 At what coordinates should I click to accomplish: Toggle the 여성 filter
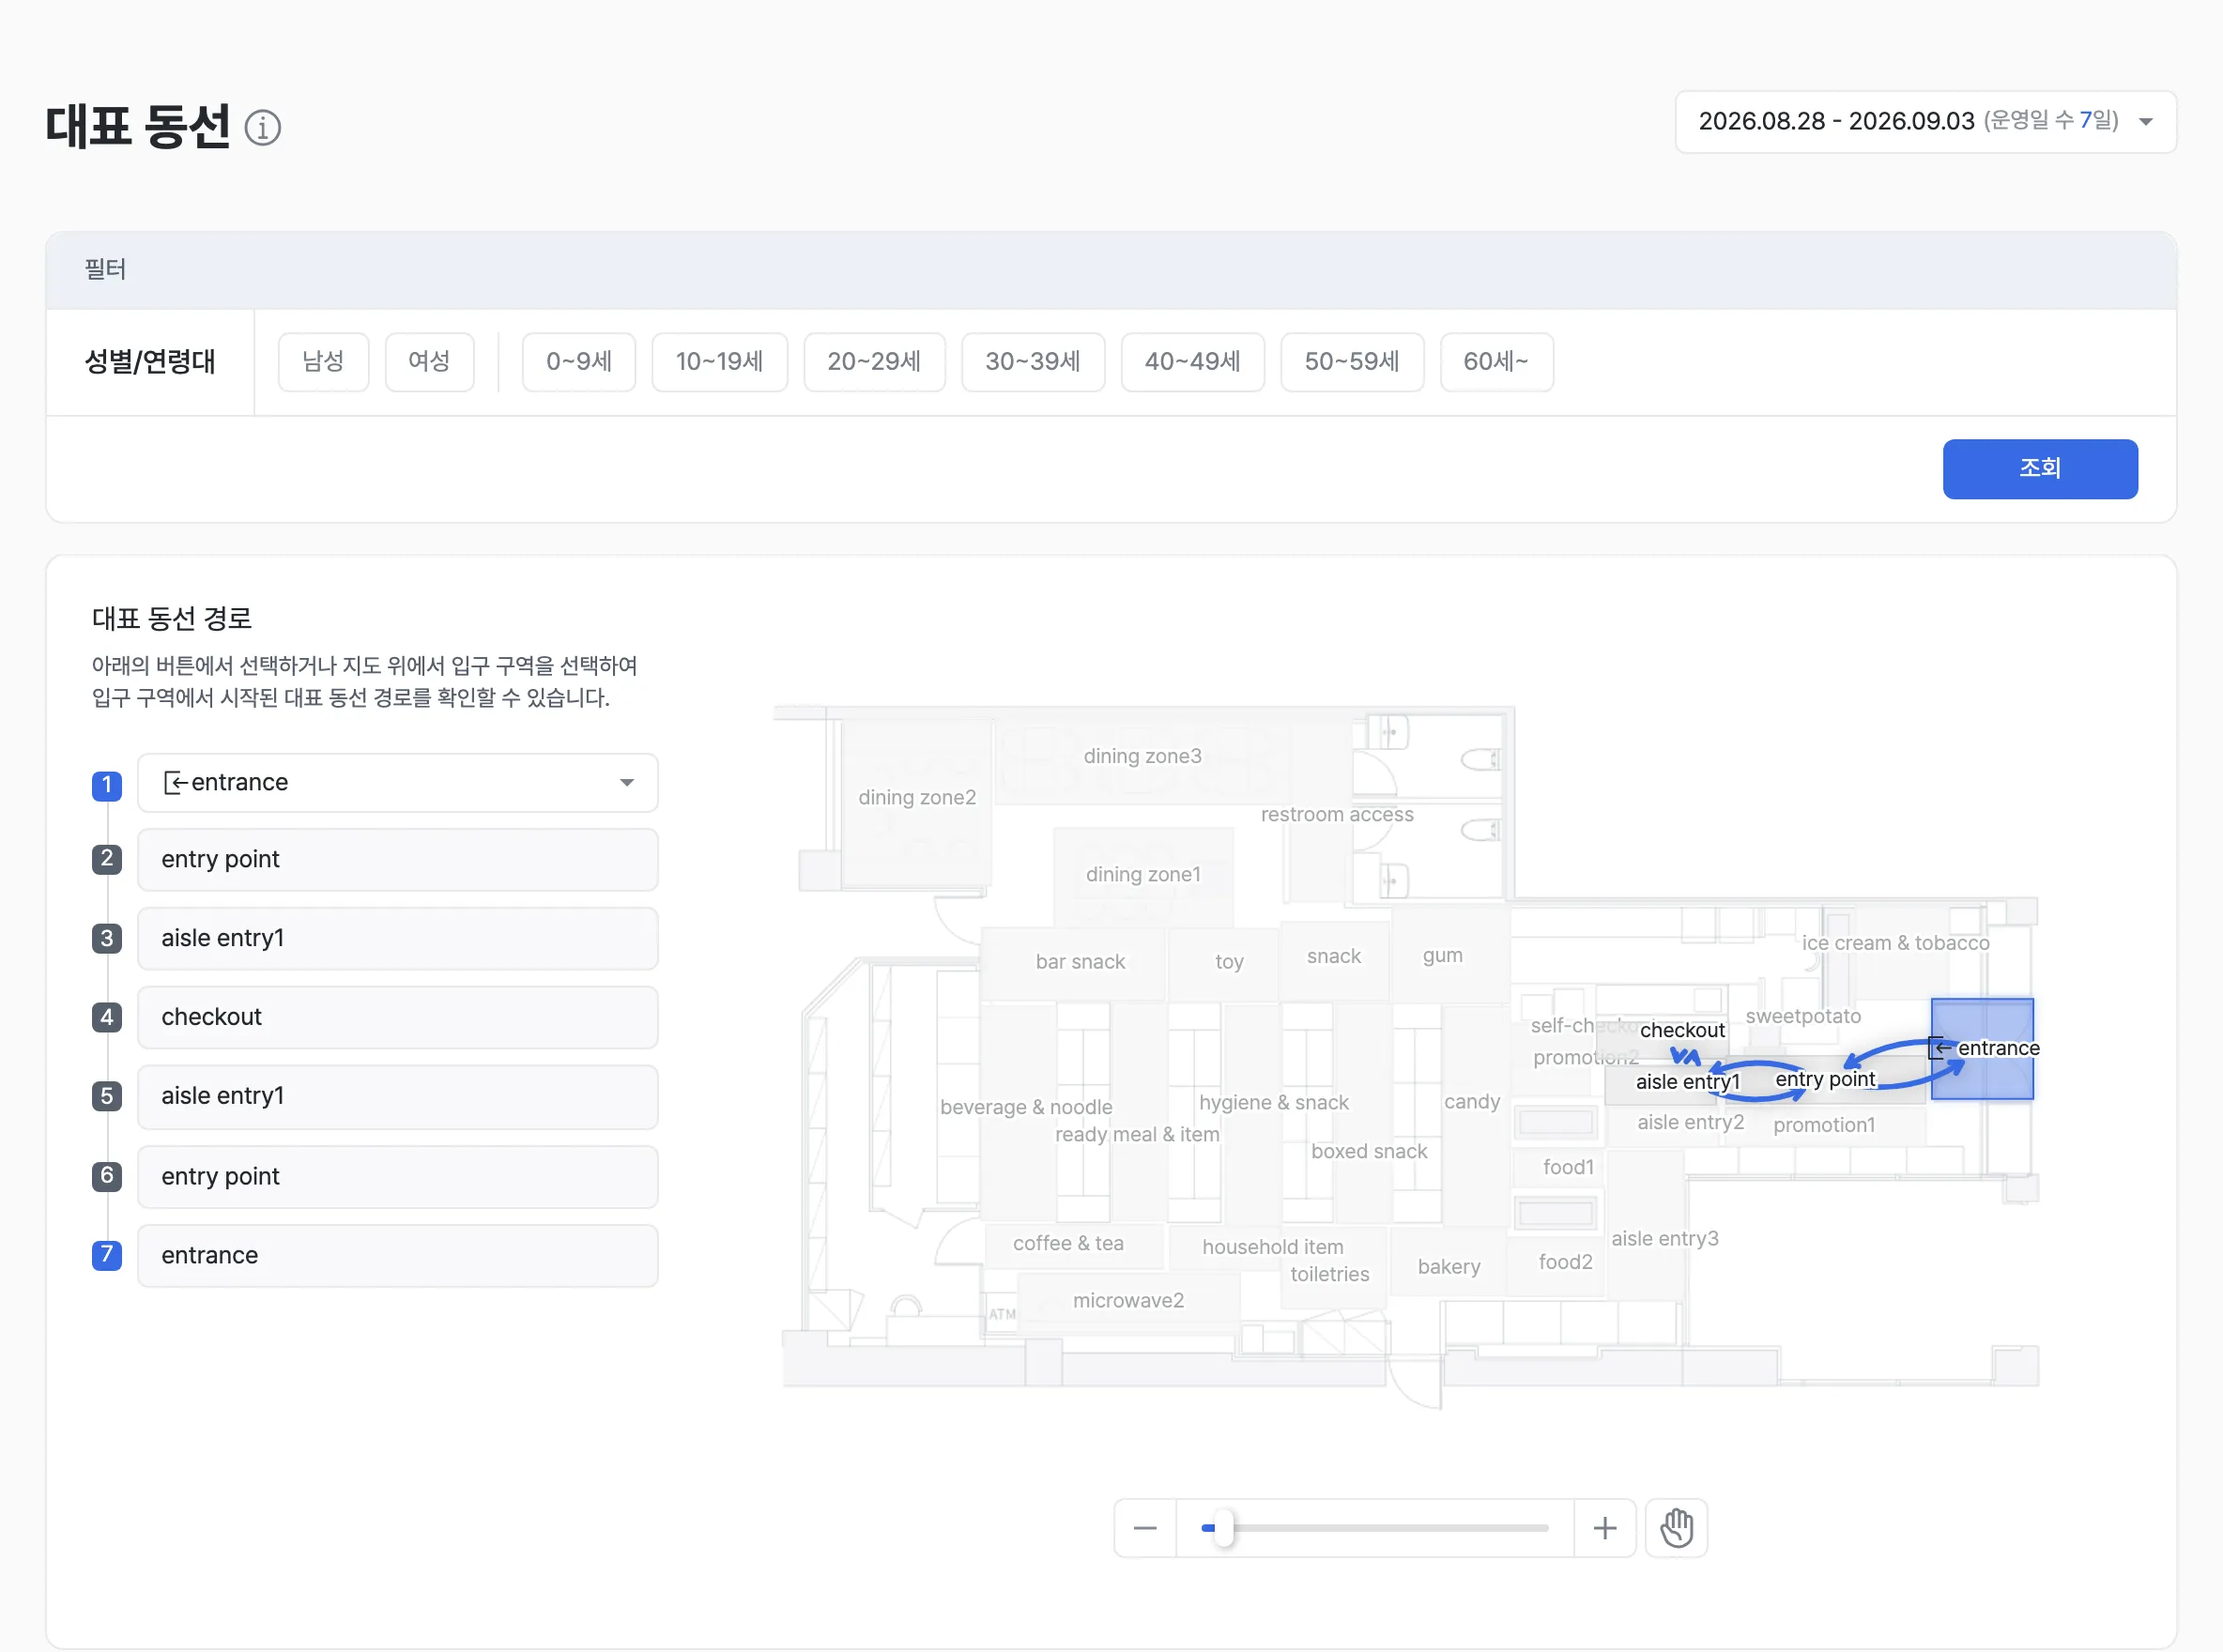point(429,361)
